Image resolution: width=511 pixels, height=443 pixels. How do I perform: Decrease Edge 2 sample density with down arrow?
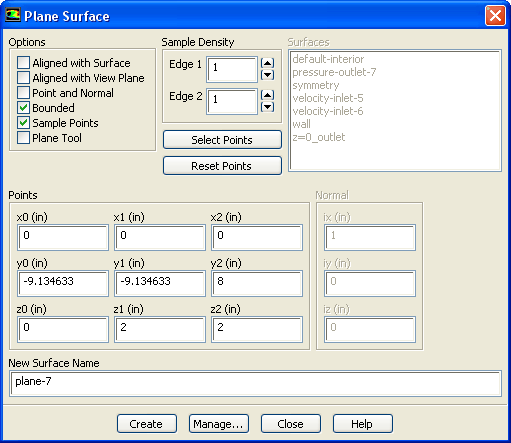click(x=267, y=107)
